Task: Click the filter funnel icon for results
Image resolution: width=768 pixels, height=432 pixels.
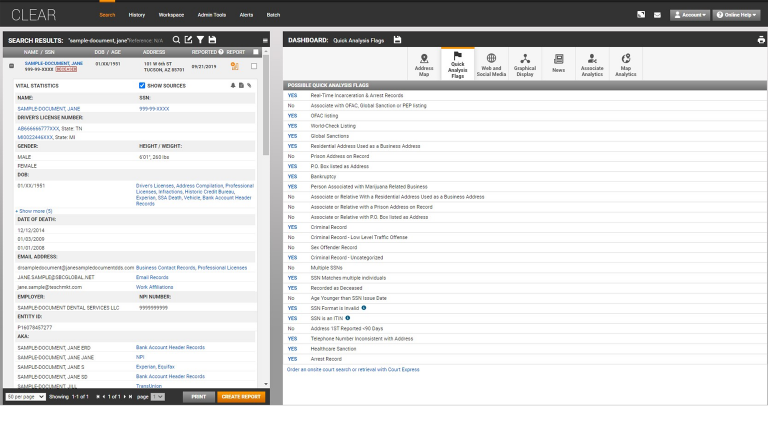Action: pyautogui.click(x=199, y=40)
